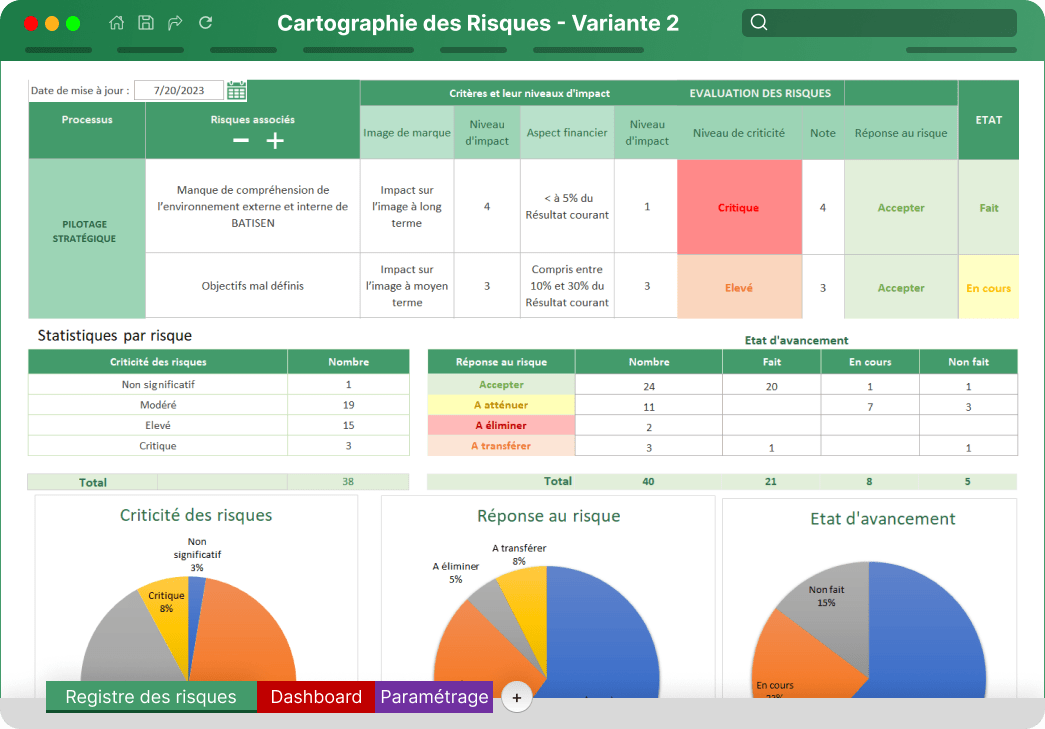
Task: Click the Criticité des risques chart title
Action: [196, 516]
